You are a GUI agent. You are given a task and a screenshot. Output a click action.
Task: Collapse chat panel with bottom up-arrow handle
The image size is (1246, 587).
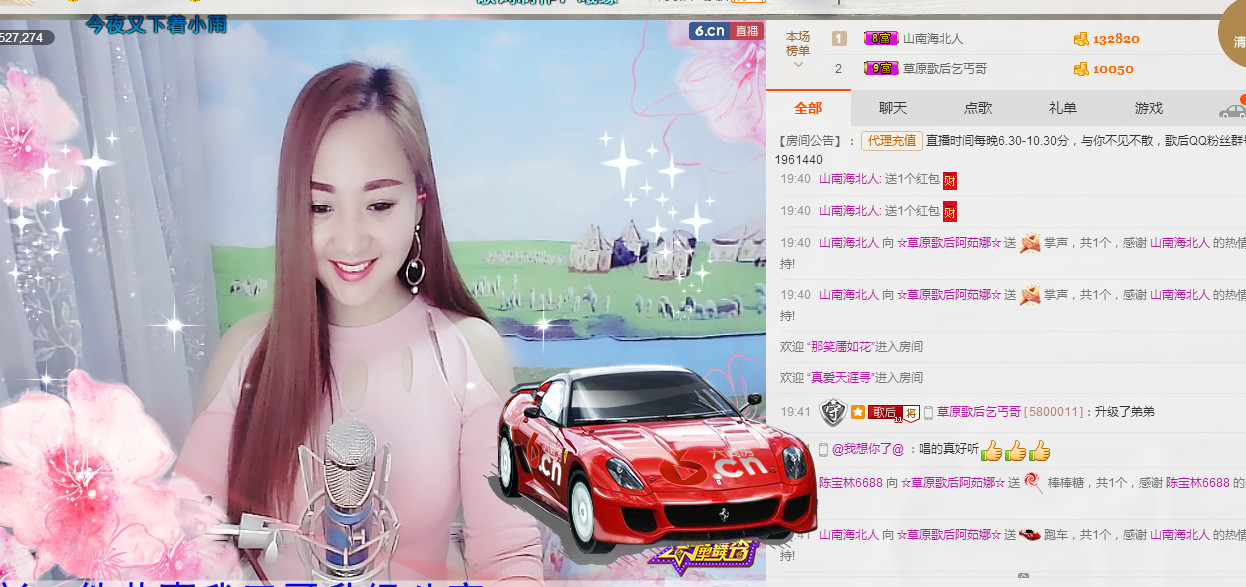[x=1022, y=577]
